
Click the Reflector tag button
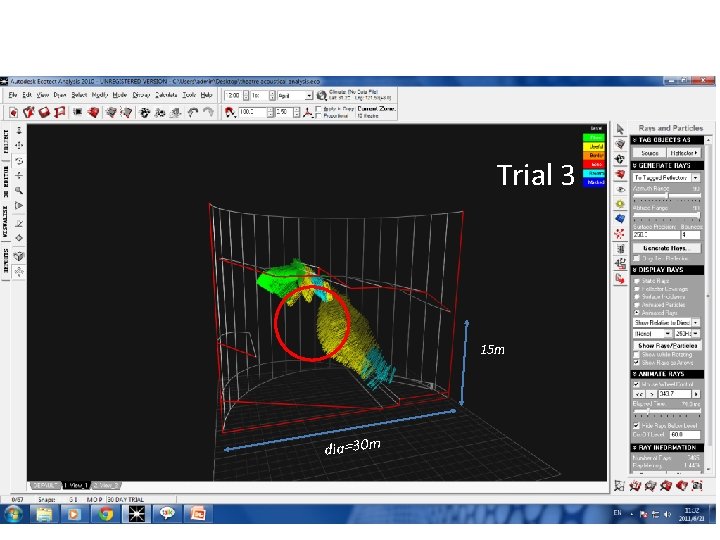point(684,153)
